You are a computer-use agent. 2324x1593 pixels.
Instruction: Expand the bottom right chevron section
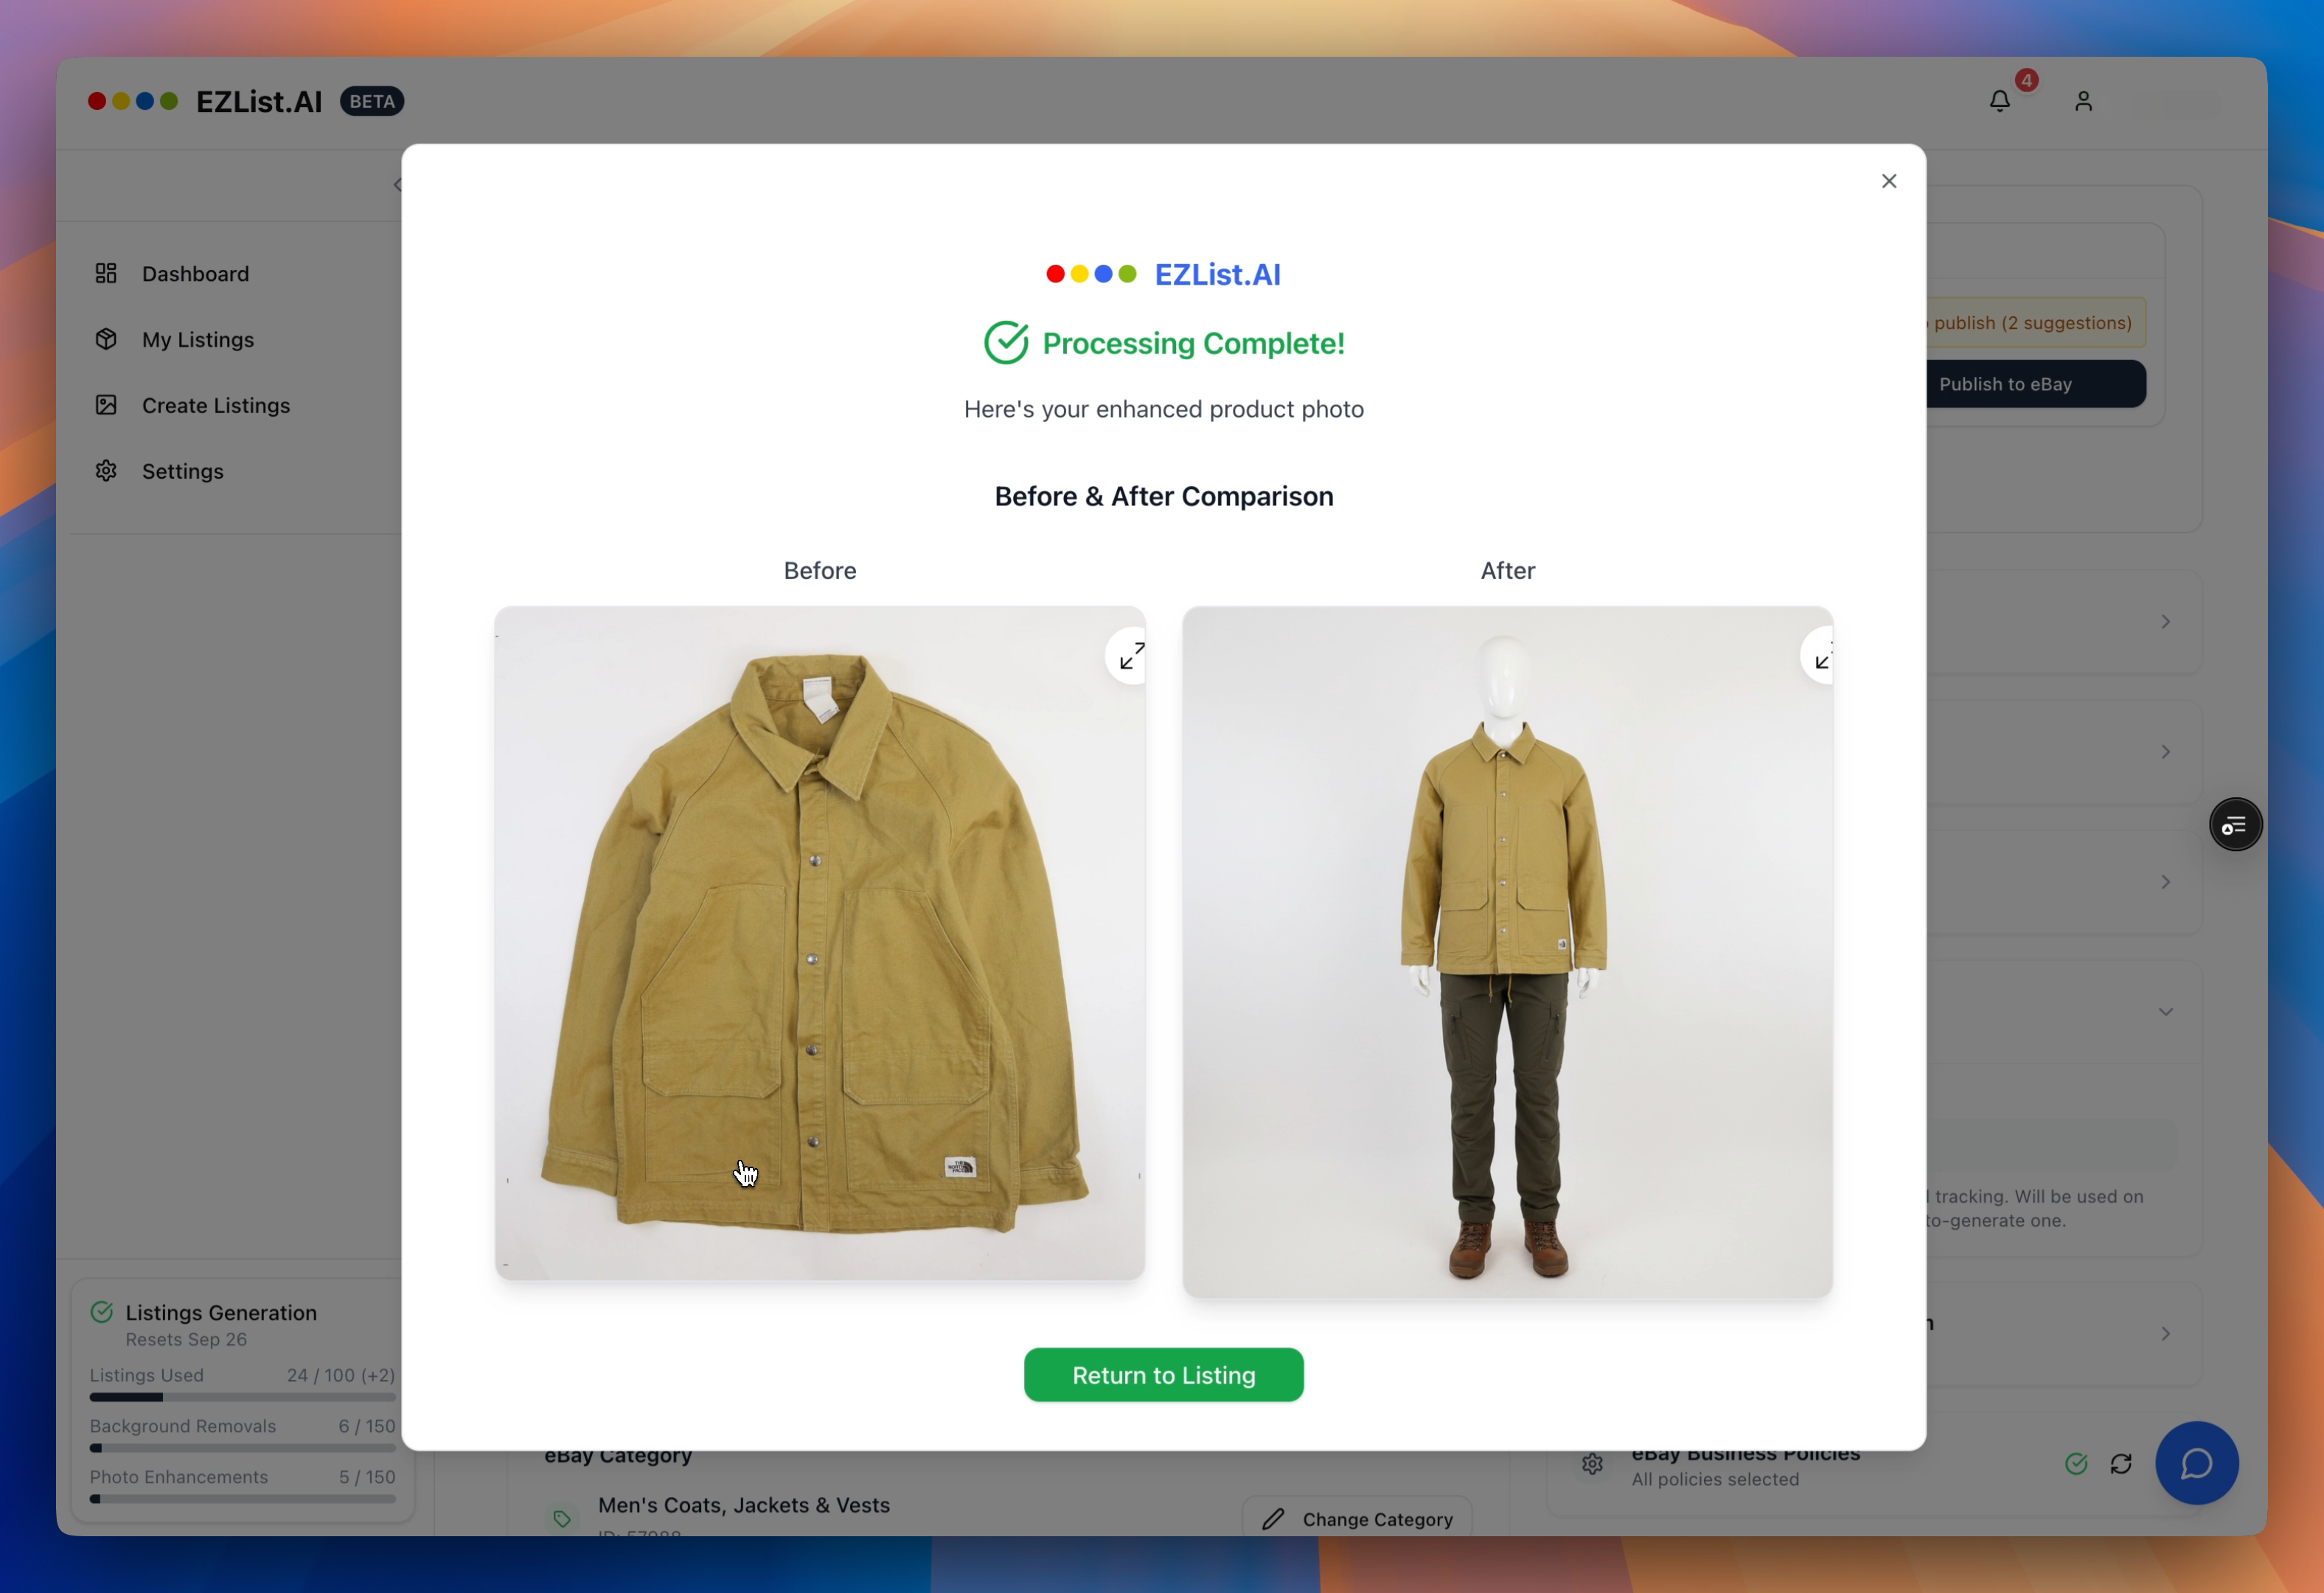2165,1334
